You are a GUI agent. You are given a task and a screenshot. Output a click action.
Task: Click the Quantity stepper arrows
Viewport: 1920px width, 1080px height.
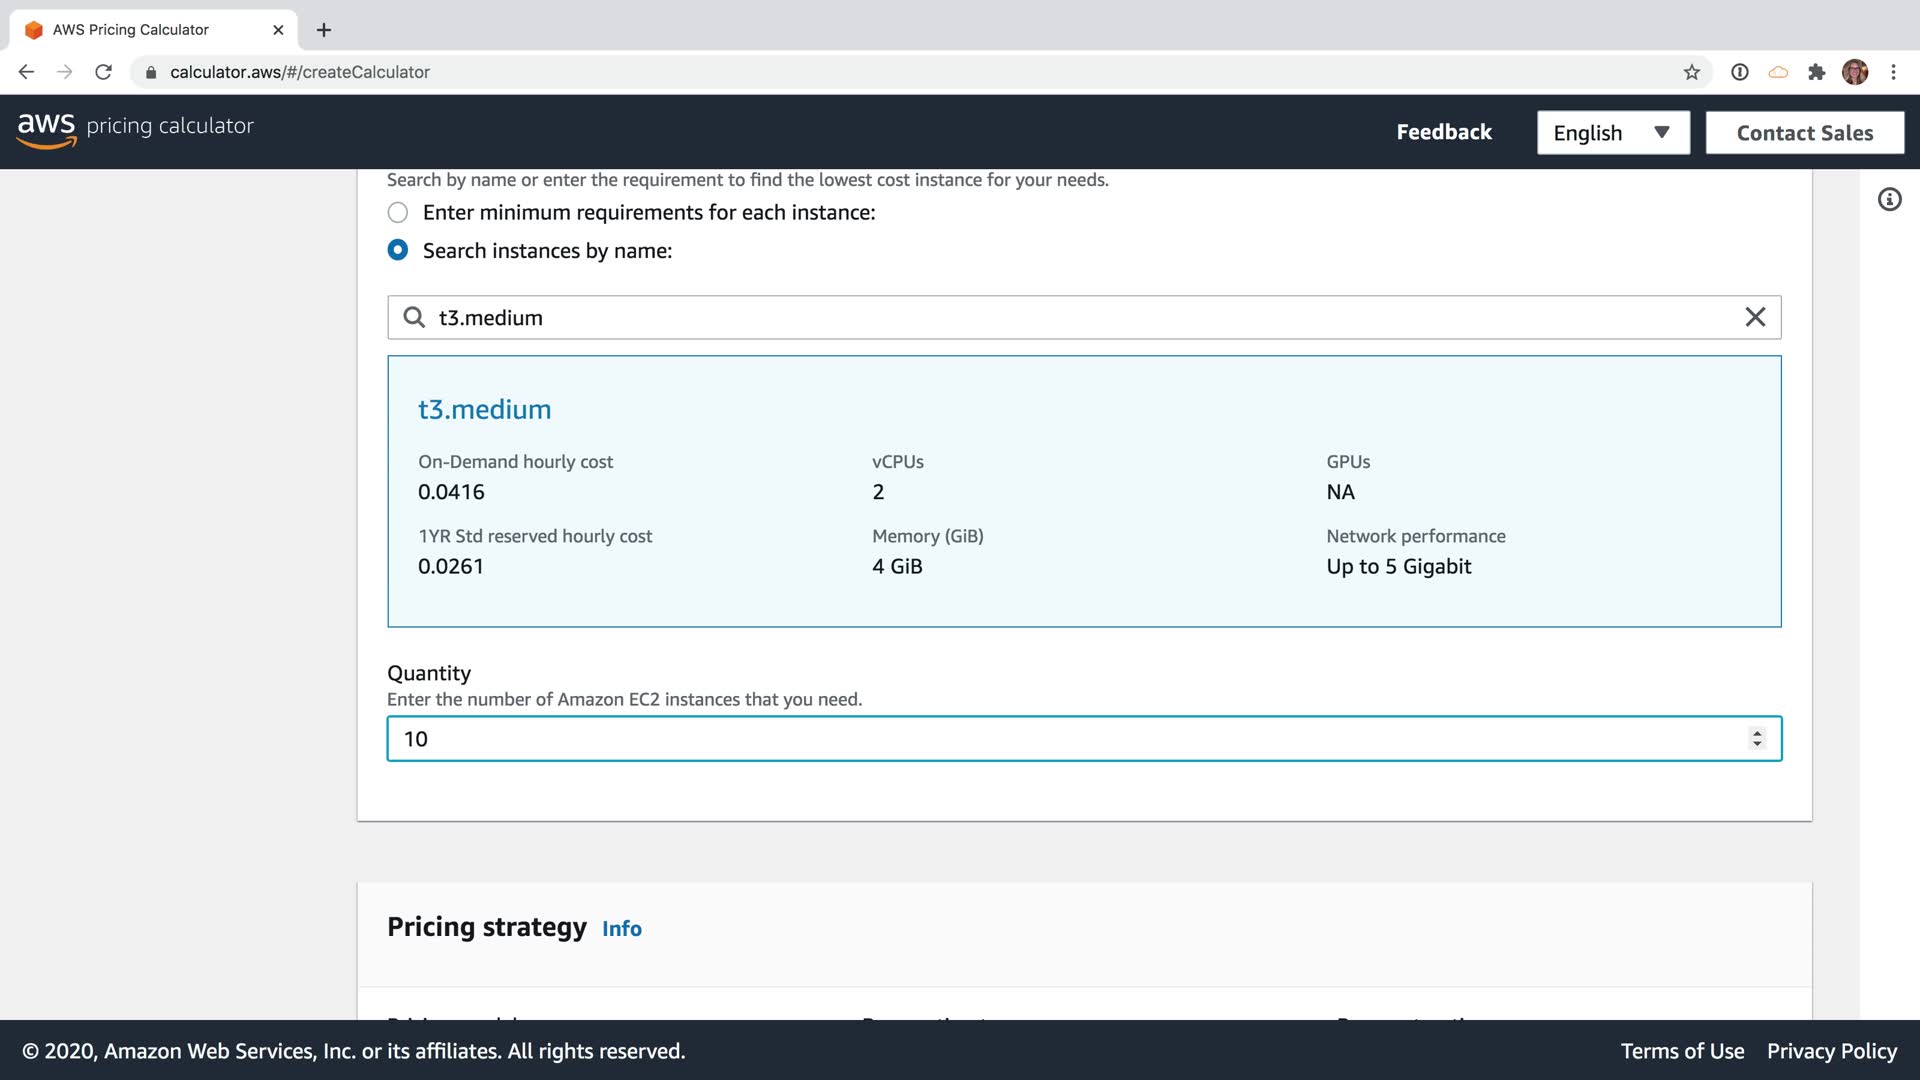[1756, 738]
